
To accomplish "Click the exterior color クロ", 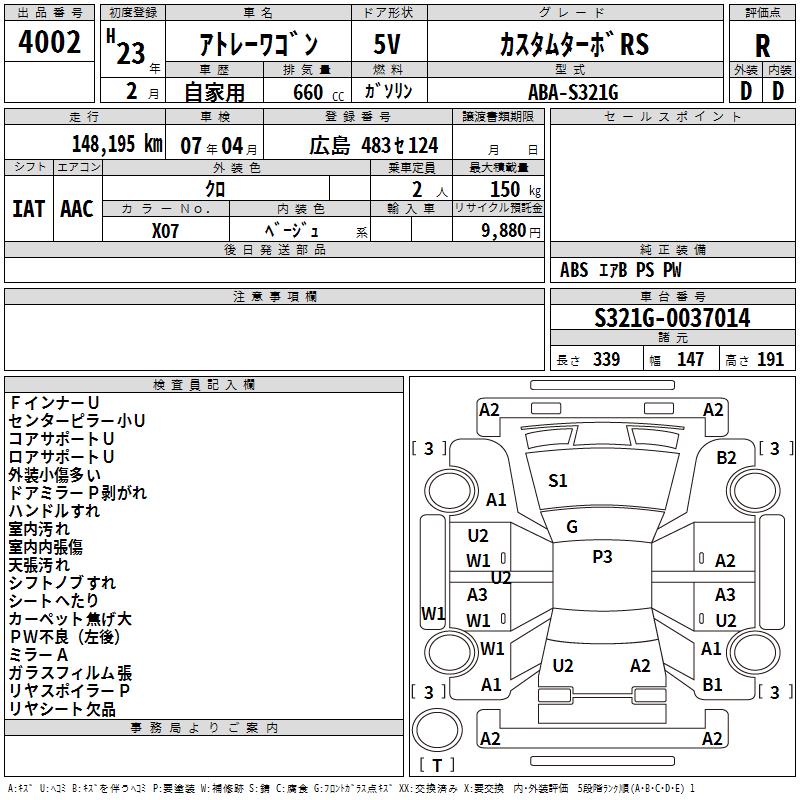I will coord(215,189).
